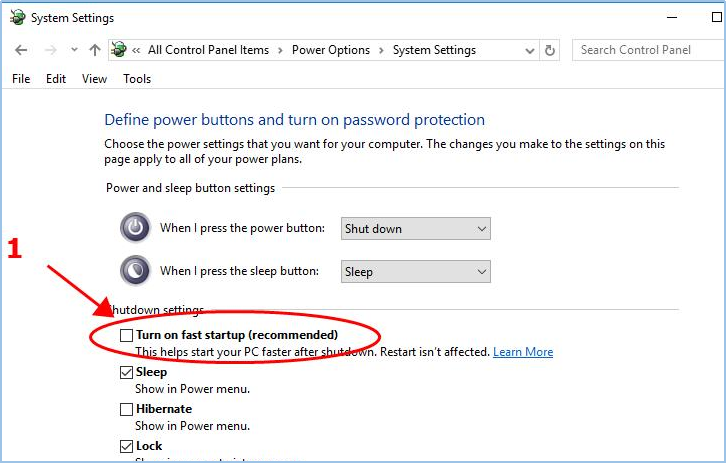Click the power button icon
Screen dimensions: 727x463
(135, 229)
